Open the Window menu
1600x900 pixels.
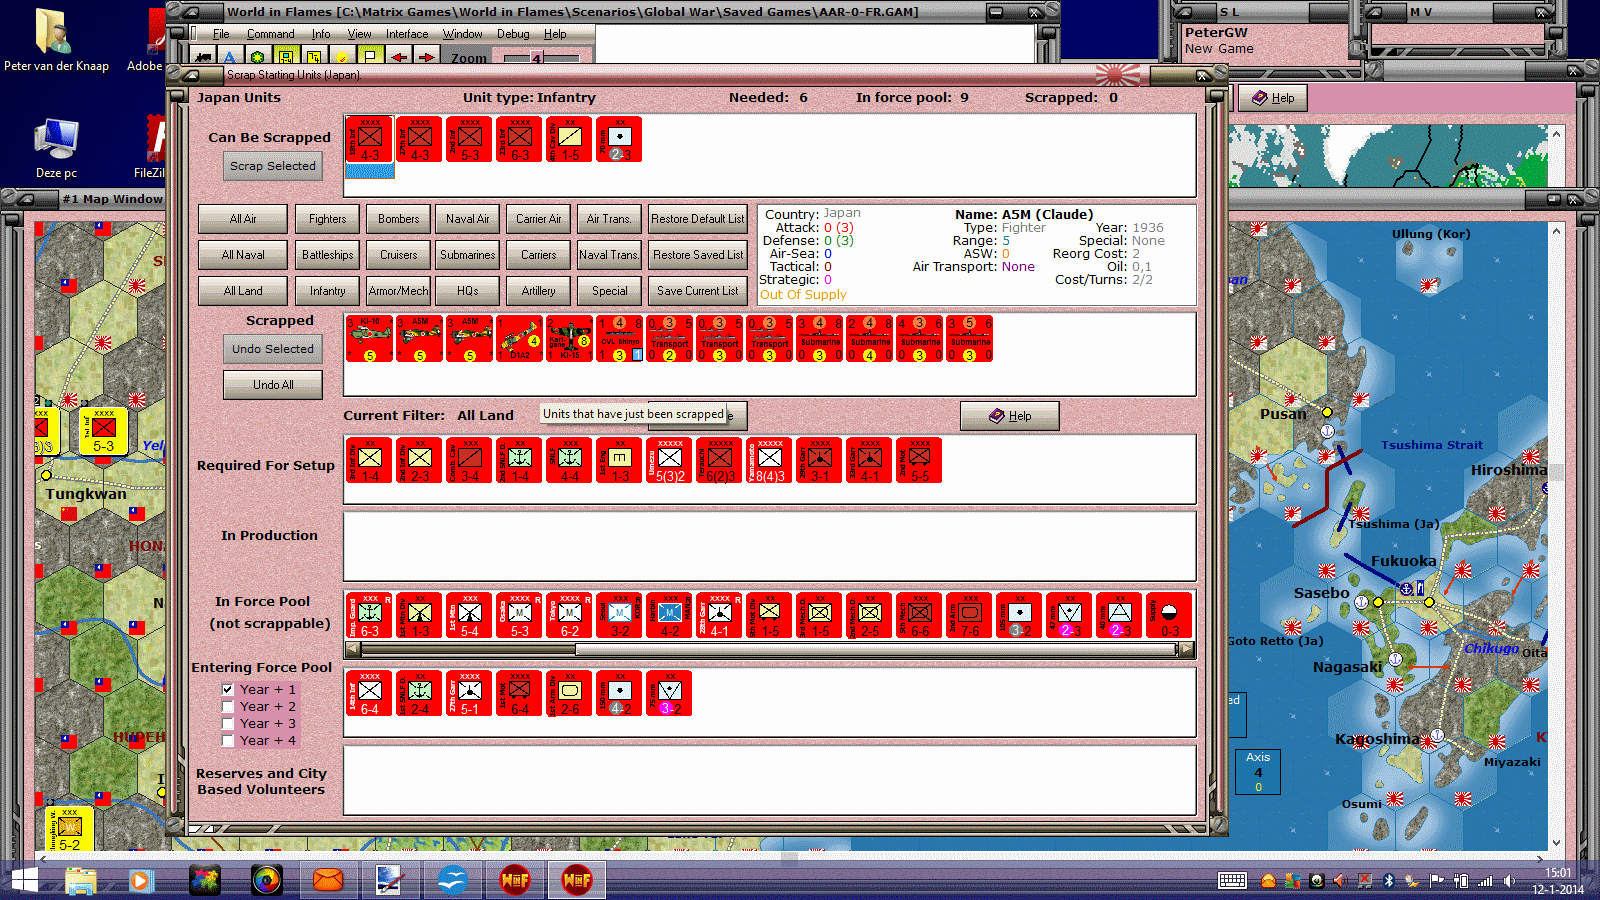(x=462, y=34)
